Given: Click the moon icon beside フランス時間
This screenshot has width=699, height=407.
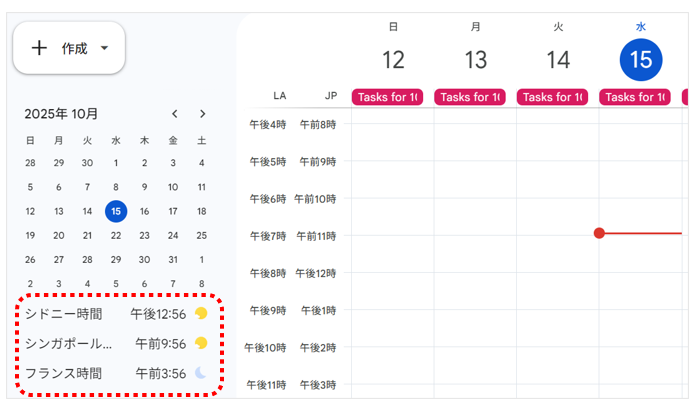Looking at the screenshot, I should coord(201,373).
